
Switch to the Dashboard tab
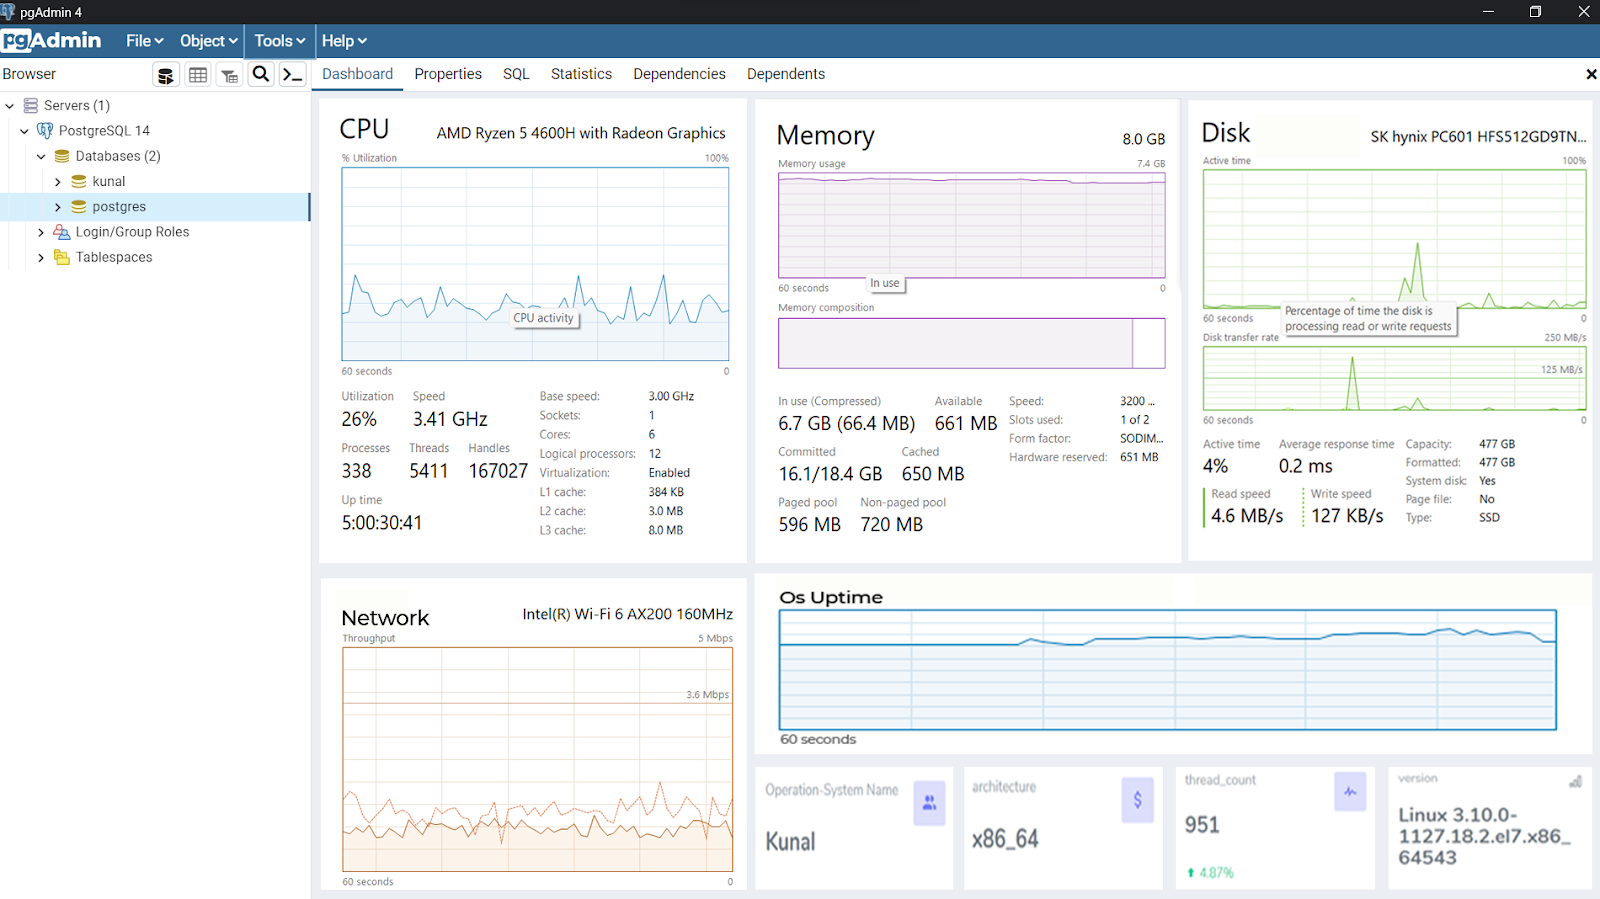[x=357, y=74]
